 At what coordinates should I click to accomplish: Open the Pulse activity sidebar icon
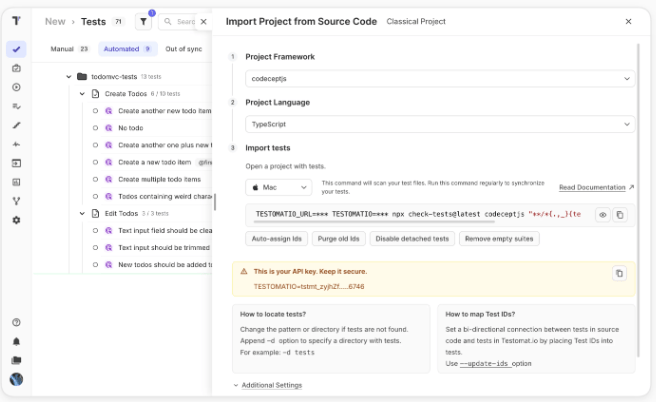(16, 144)
